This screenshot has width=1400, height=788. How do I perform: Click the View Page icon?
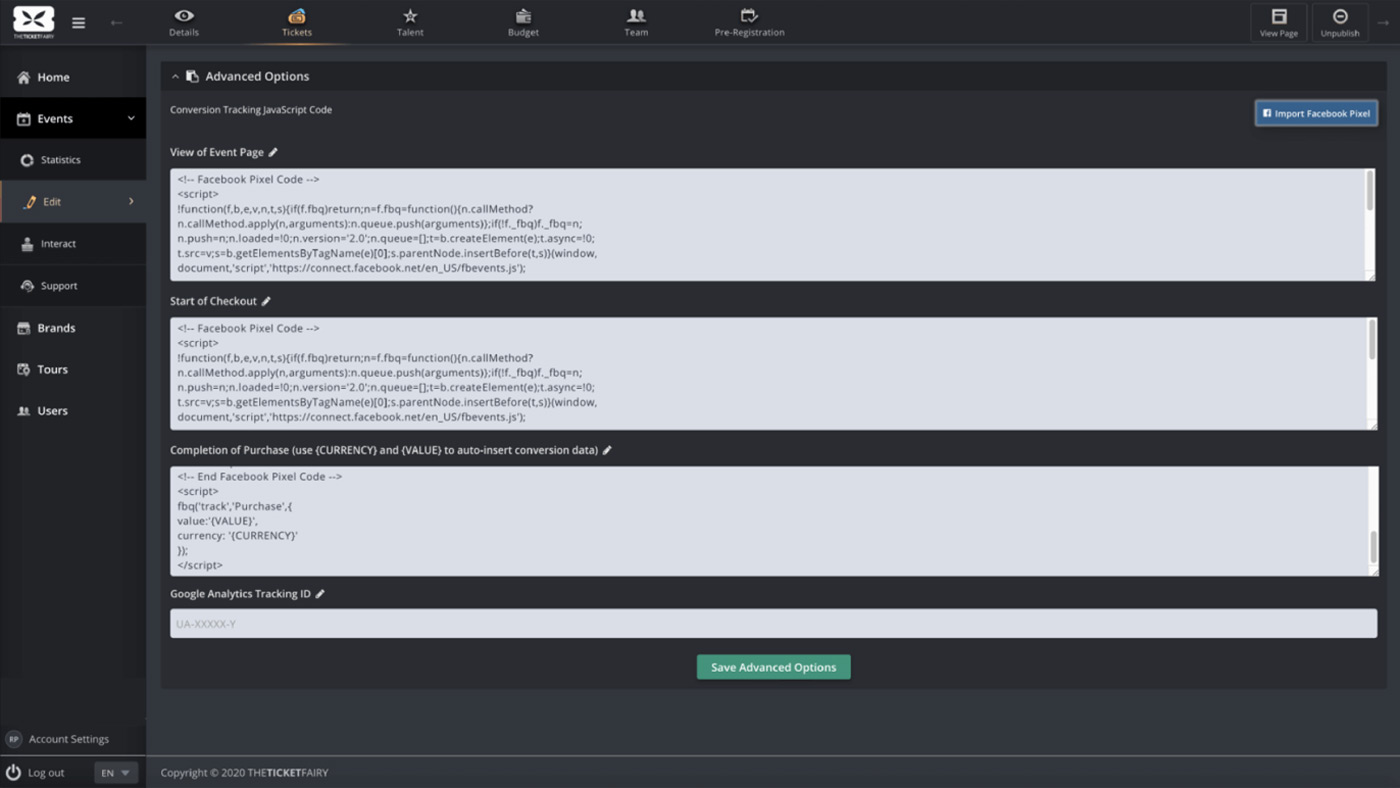[x=1278, y=16]
